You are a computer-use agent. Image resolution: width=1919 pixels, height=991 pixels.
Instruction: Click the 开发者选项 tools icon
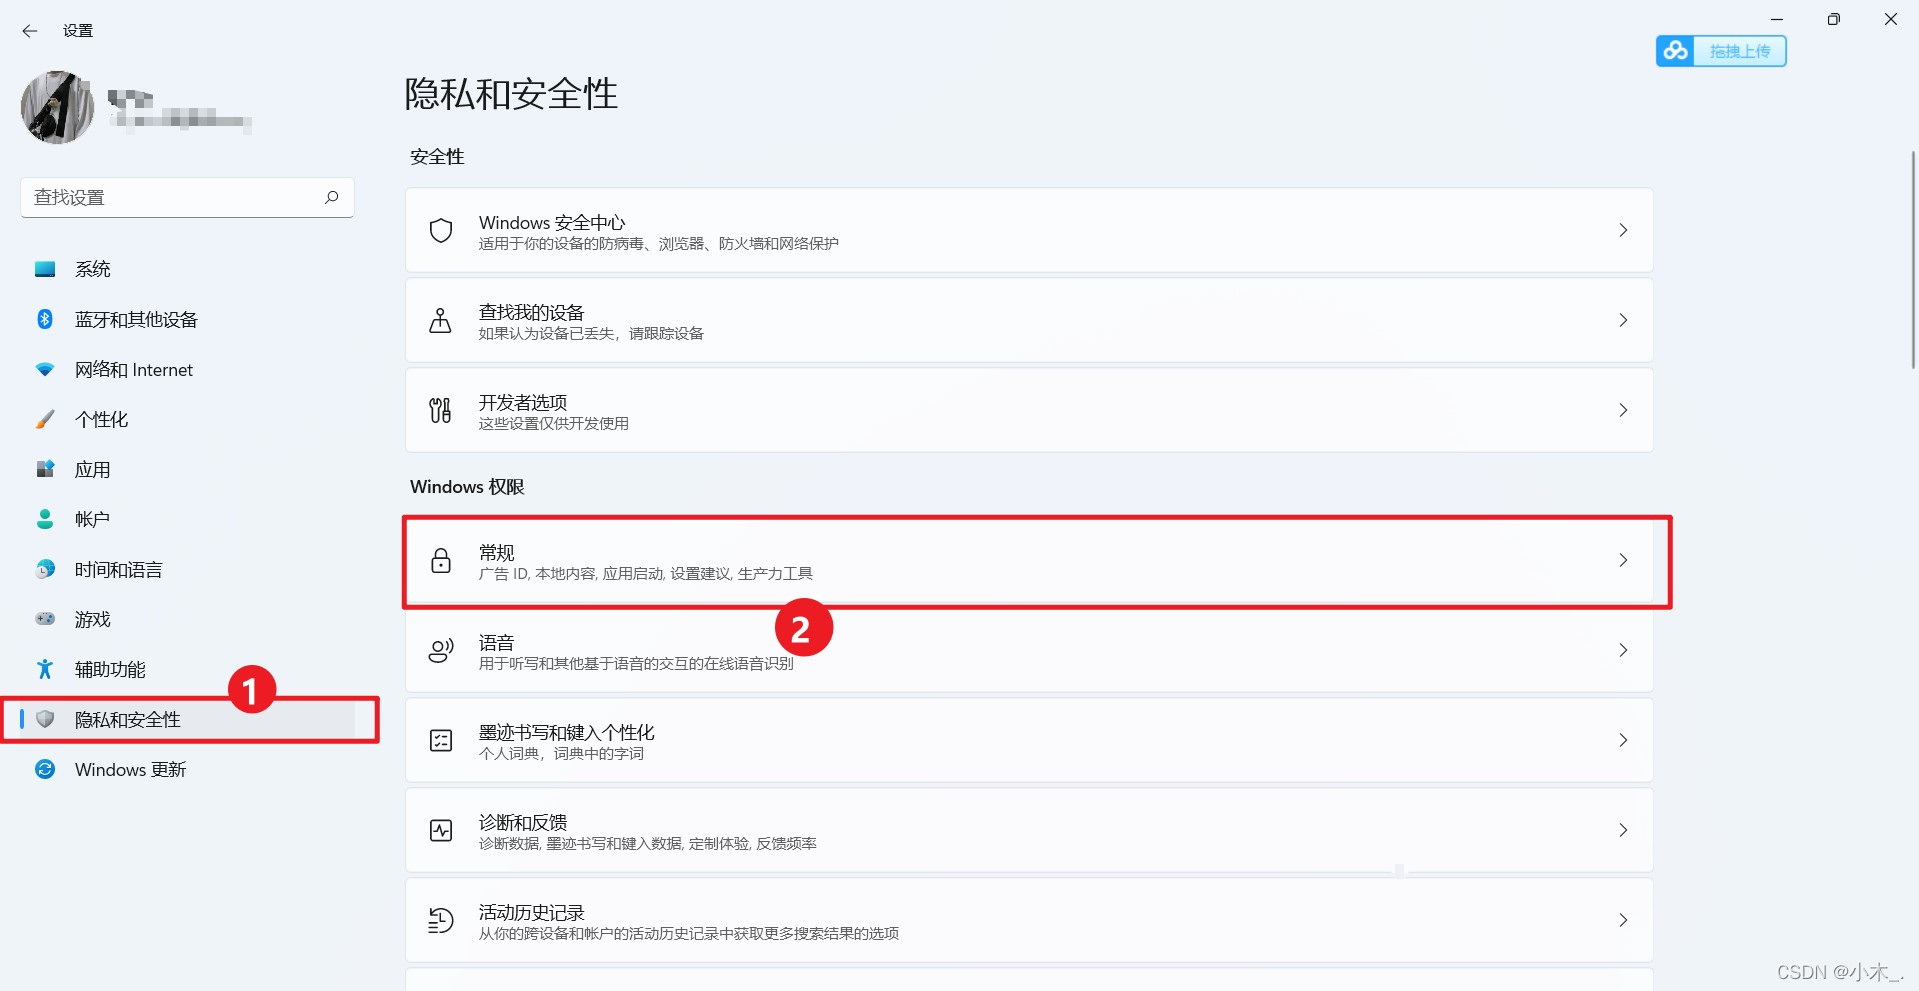pyautogui.click(x=440, y=410)
